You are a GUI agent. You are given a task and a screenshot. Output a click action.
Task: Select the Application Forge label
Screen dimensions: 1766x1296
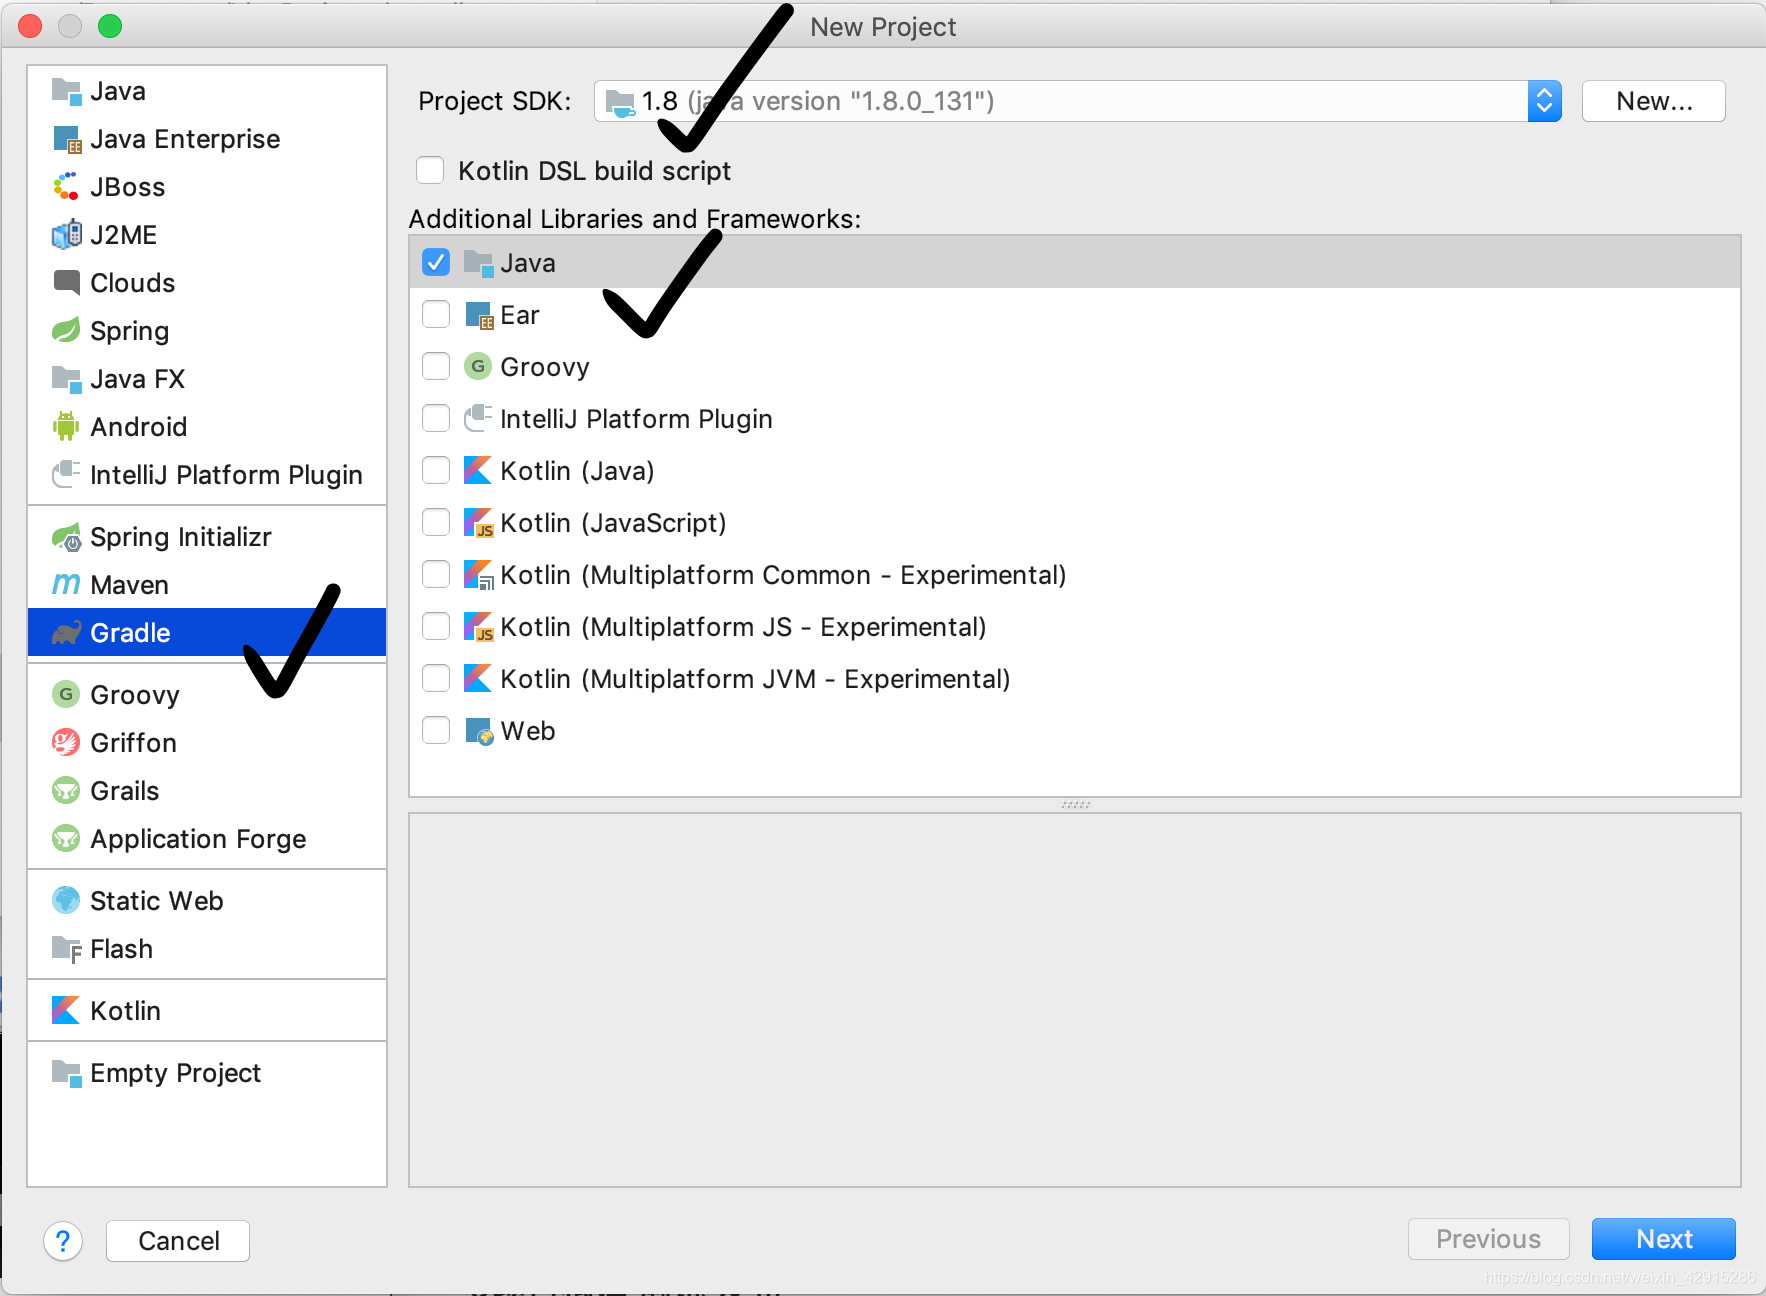tap(198, 839)
